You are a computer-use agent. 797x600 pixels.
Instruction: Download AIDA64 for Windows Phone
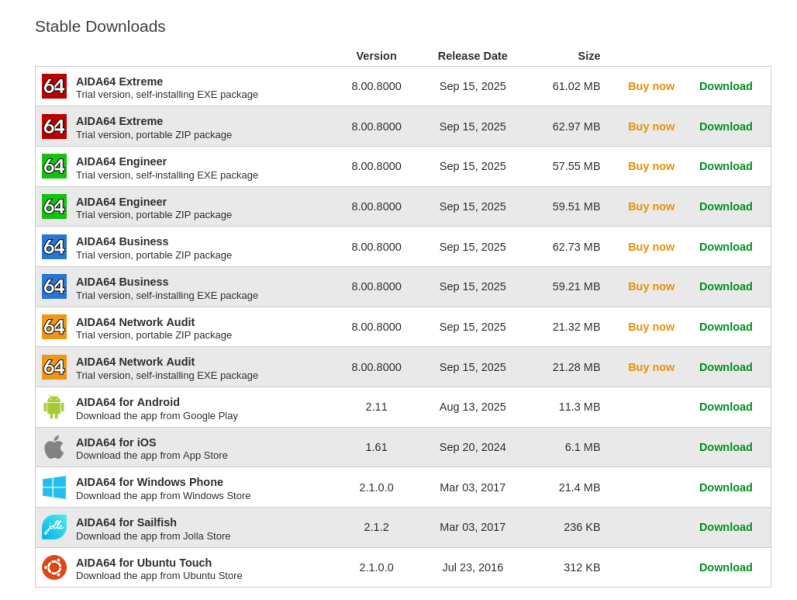(x=725, y=487)
